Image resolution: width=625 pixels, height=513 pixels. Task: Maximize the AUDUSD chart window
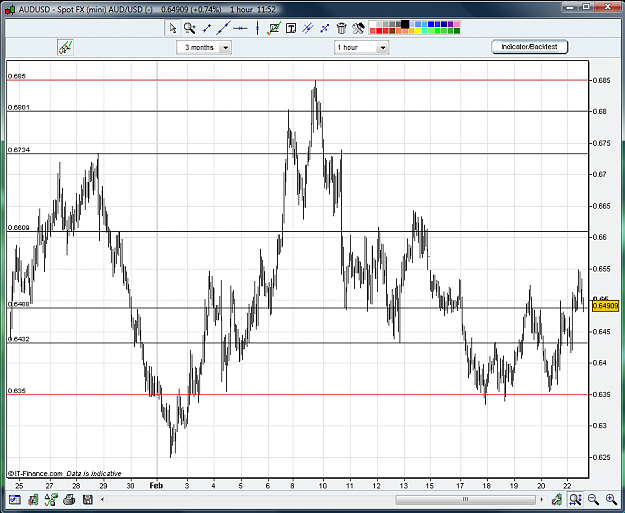point(586,6)
